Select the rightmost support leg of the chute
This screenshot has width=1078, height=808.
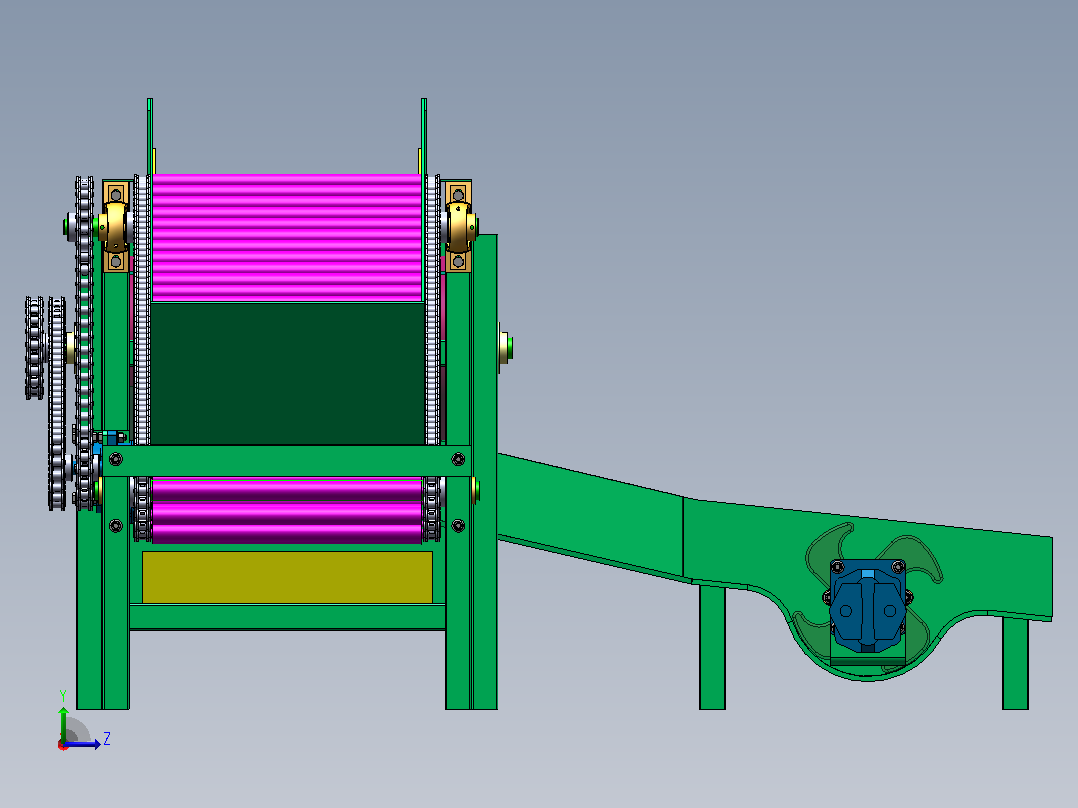1015,663
